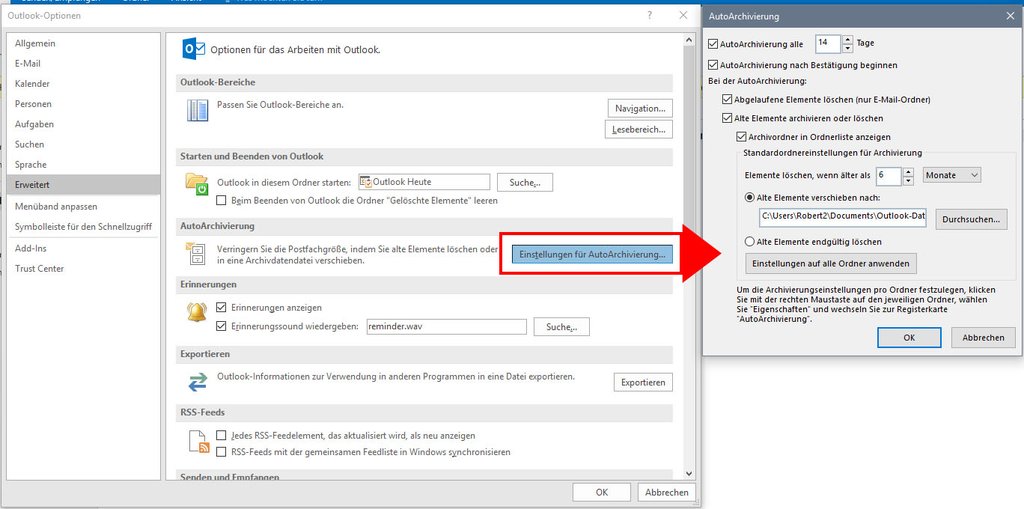Click the reminder.wav sound file field
Screen dimensions: 1024x509
click(445, 327)
